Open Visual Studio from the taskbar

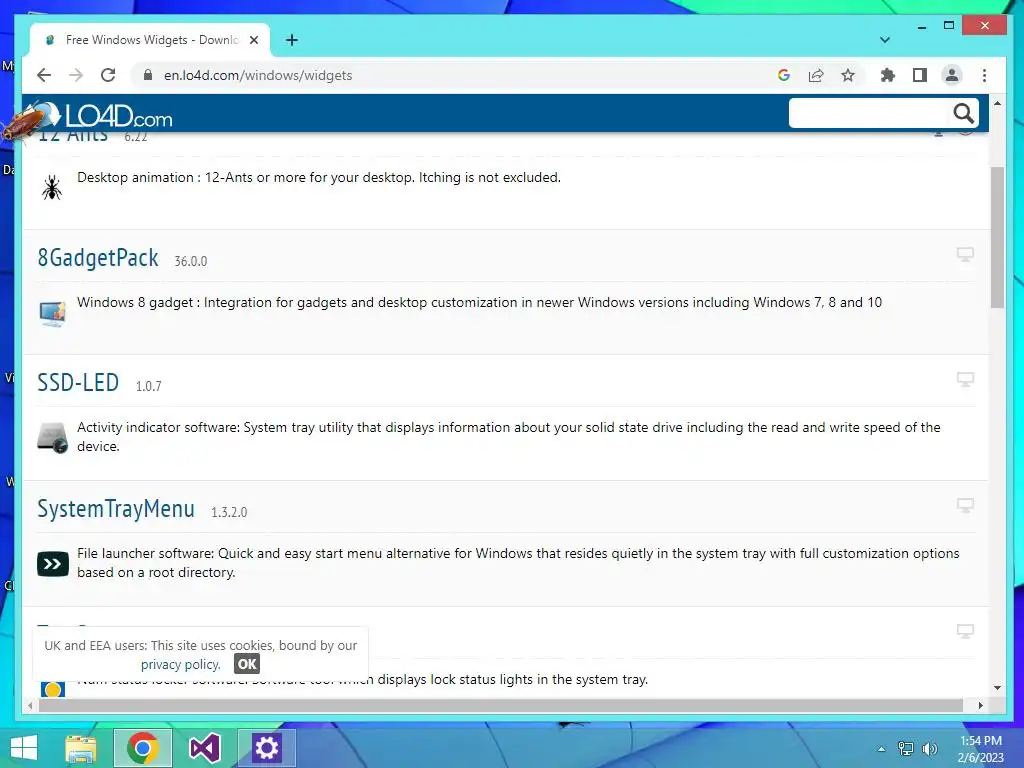tap(204, 748)
